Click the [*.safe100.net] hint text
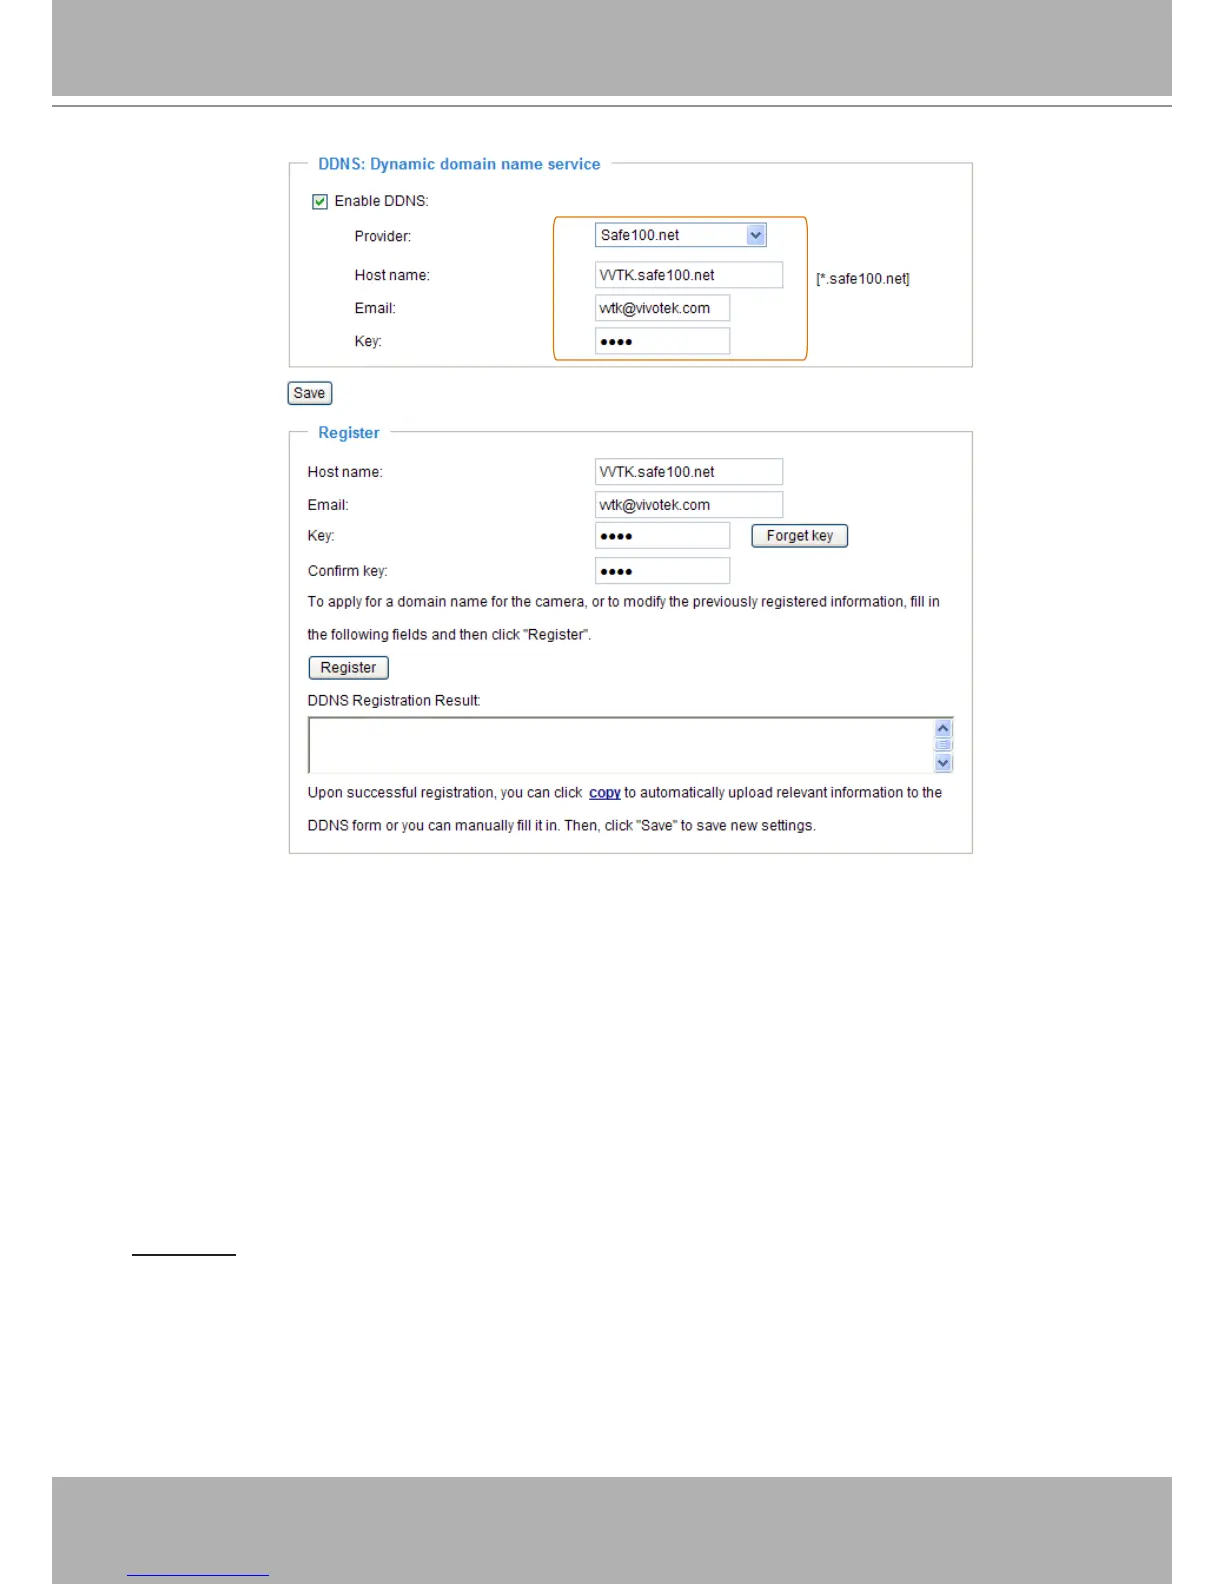The image size is (1224, 1584). [x=863, y=279]
